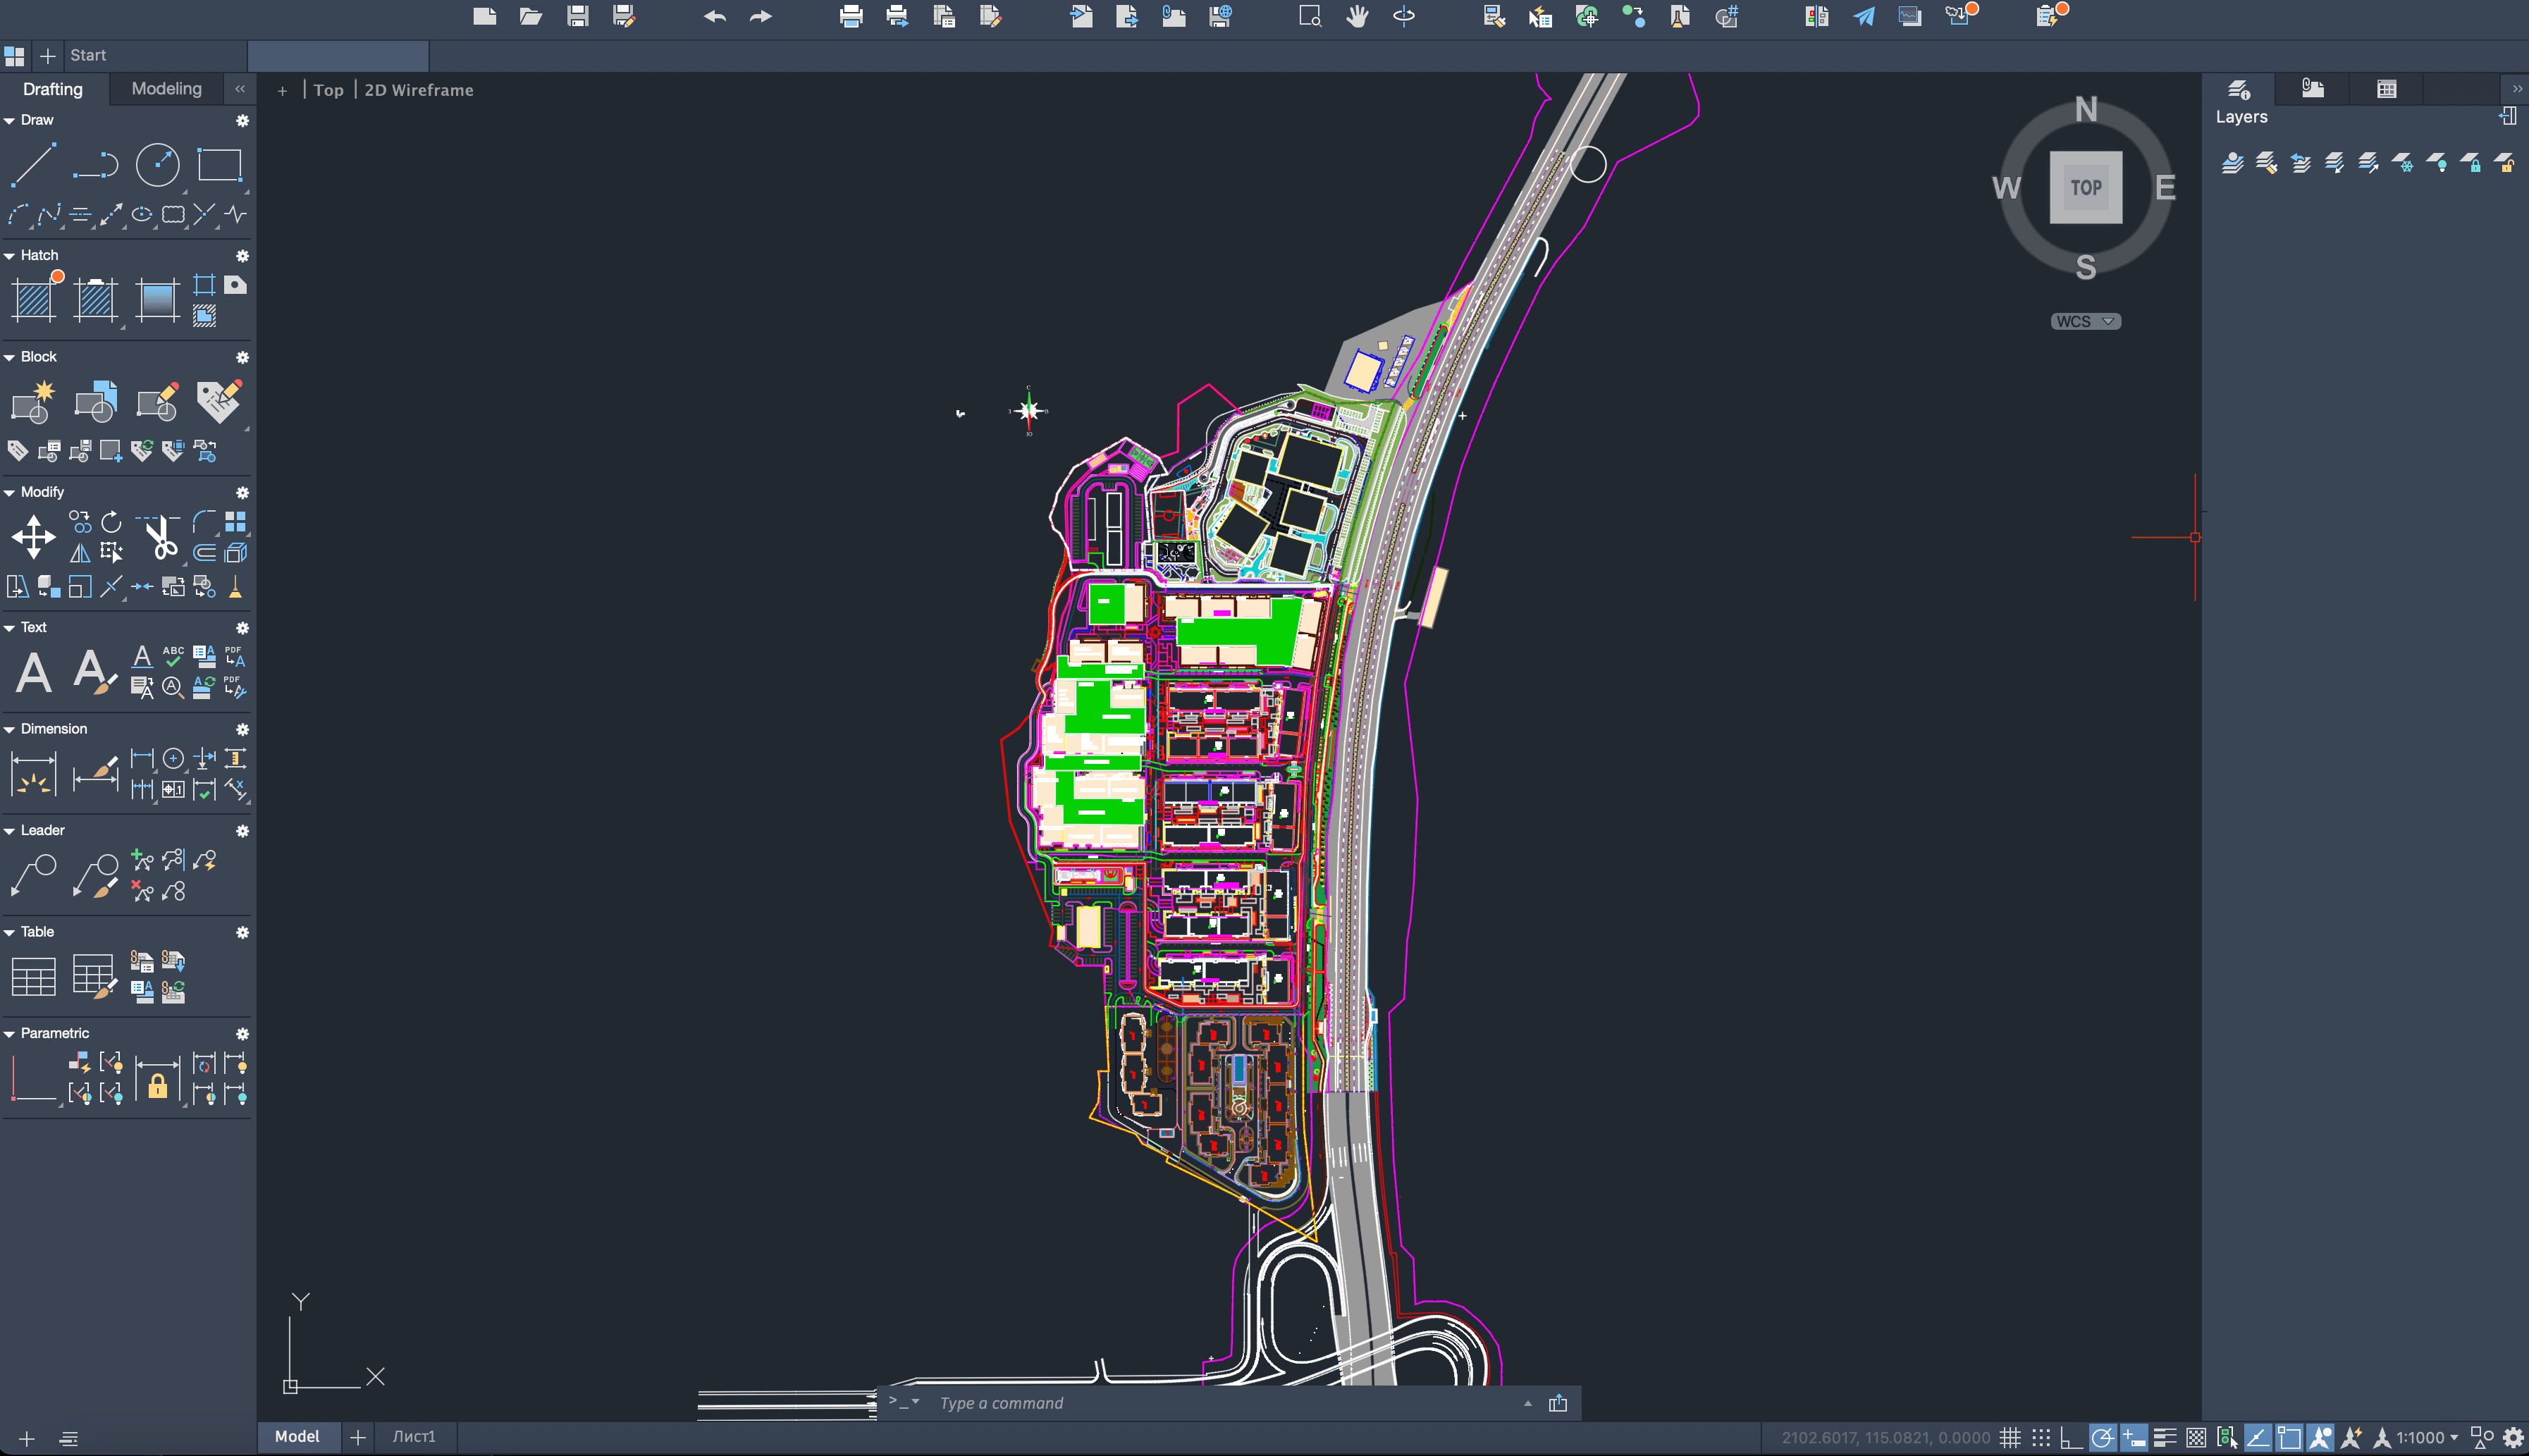Toggle lineweight display in status bar

tap(2164, 1438)
